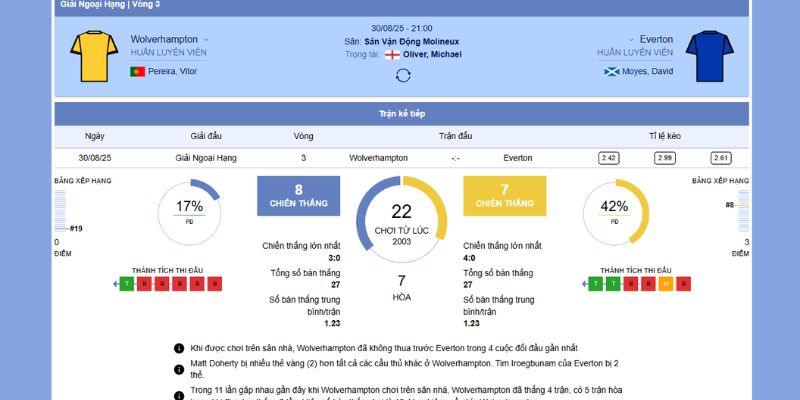800x400 pixels.
Task: Click Wolverhampton's #19 ranking bar marker
Action: tap(70, 228)
